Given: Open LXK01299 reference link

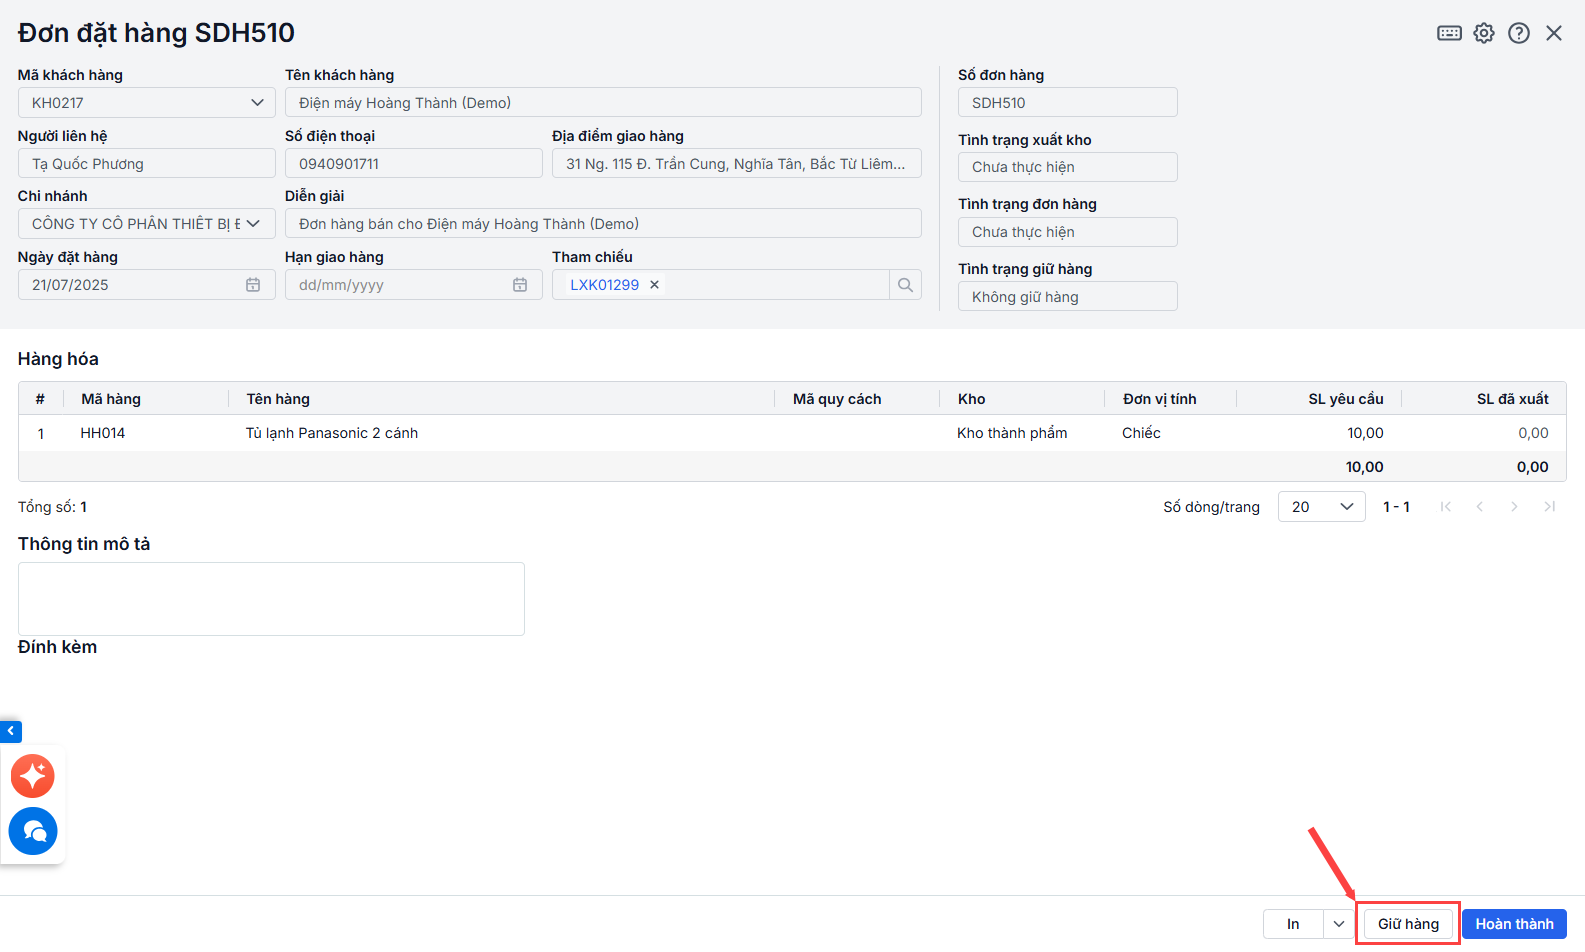Looking at the screenshot, I should point(604,285).
